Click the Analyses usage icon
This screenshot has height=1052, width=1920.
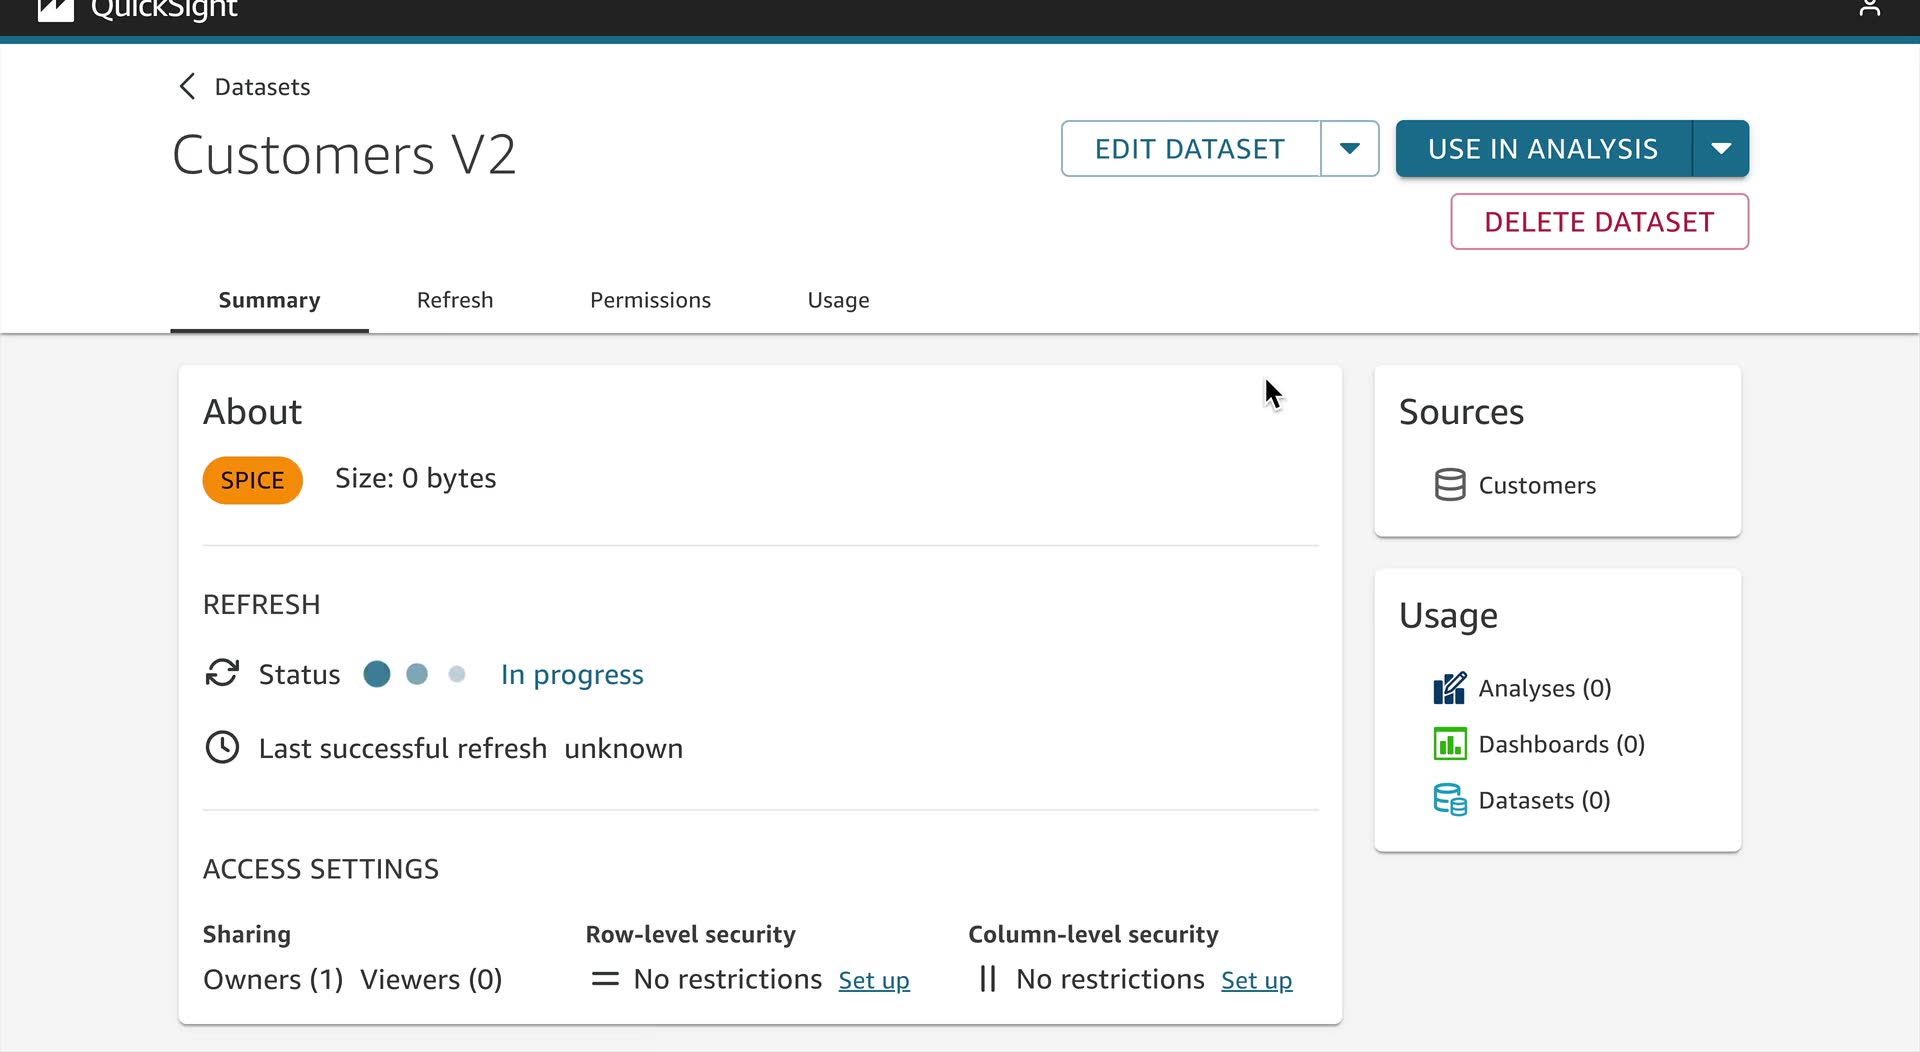click(1449, 688)
